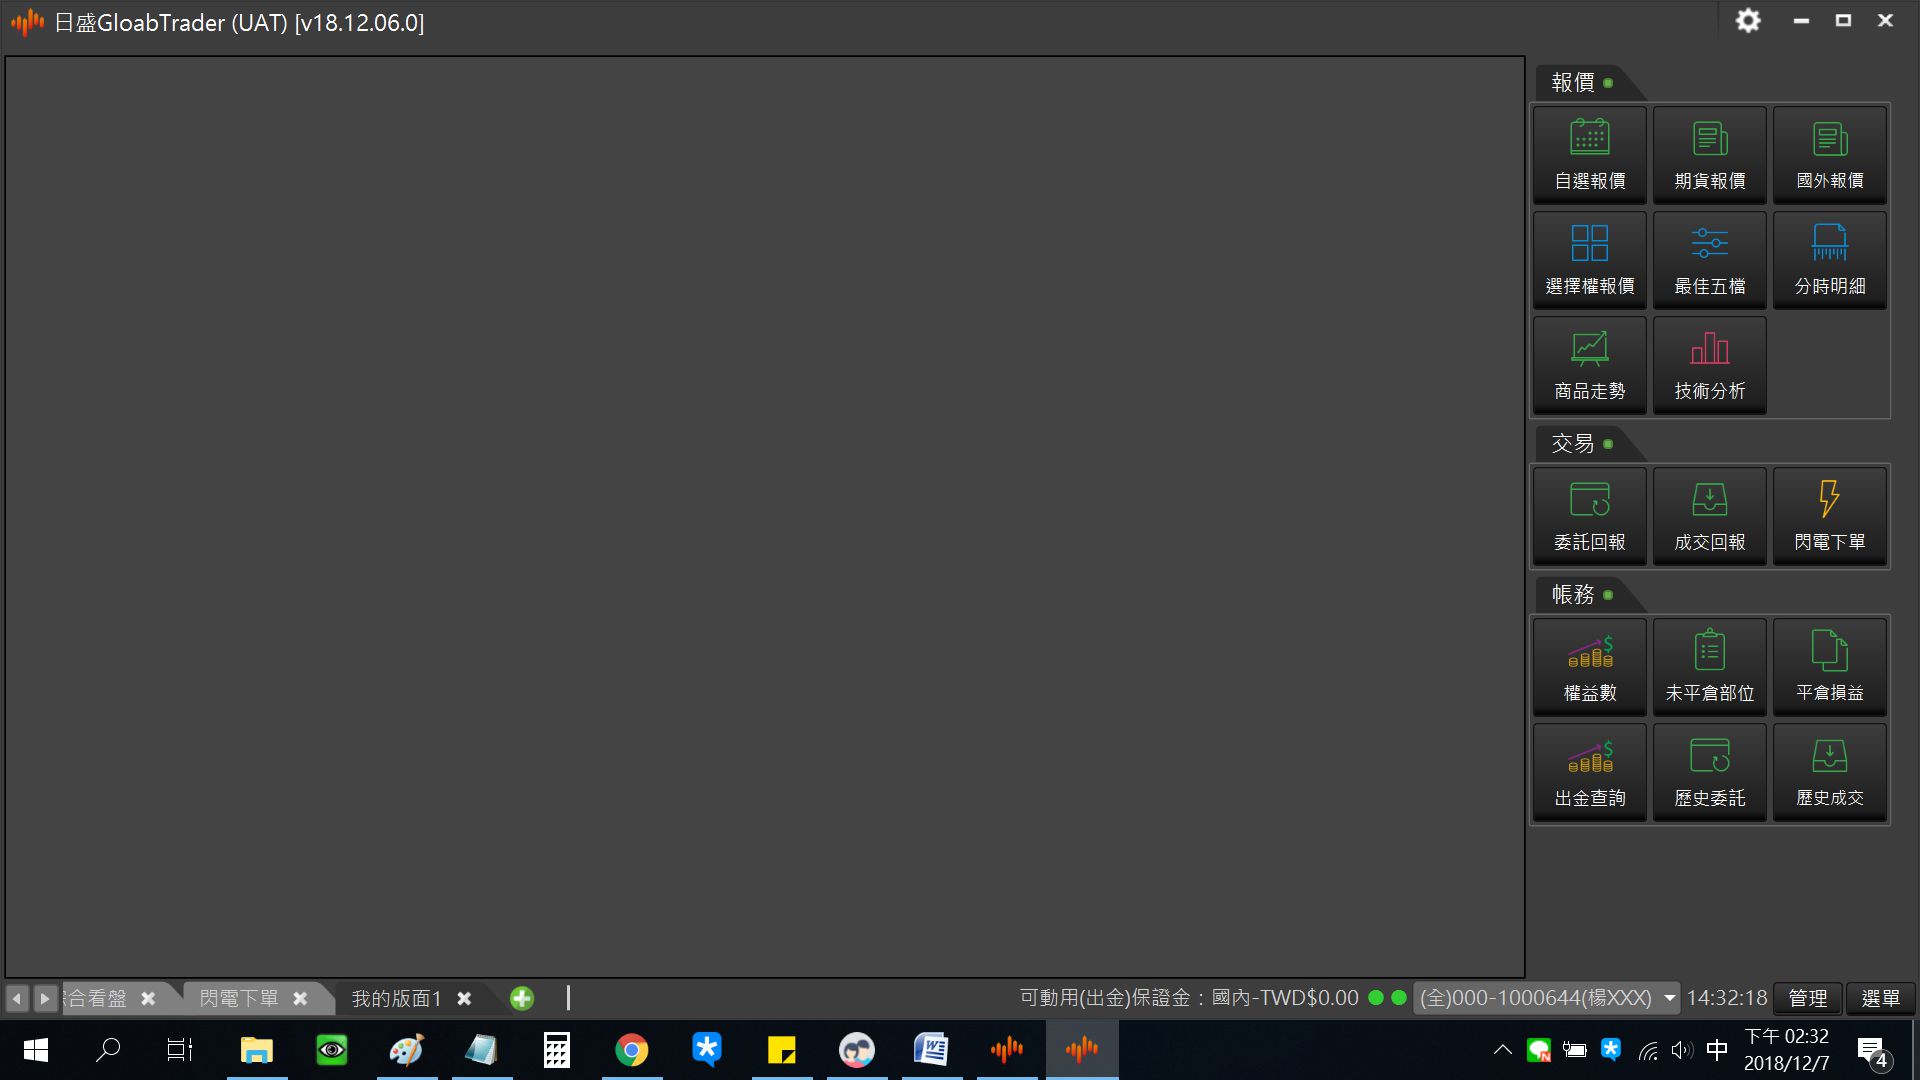Open 選擇權報價 options quotes

tap(1589, 260)
